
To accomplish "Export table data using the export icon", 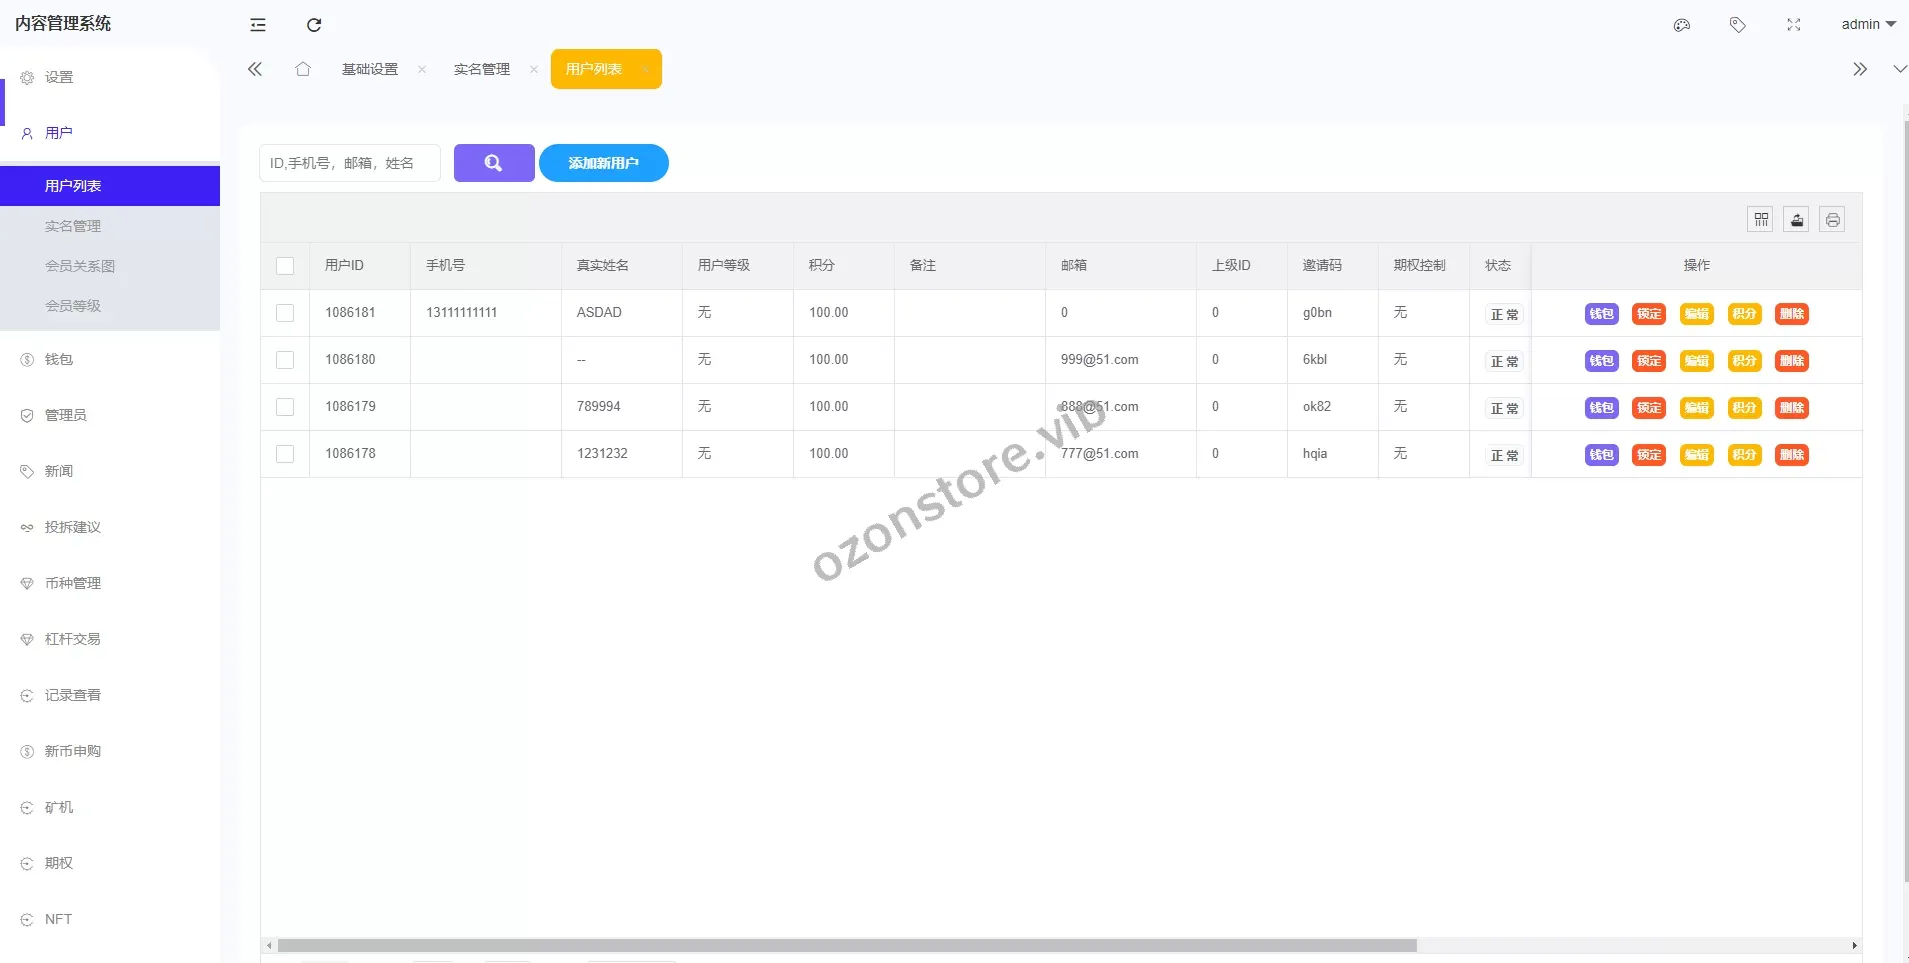I will tap(1797, 220).
